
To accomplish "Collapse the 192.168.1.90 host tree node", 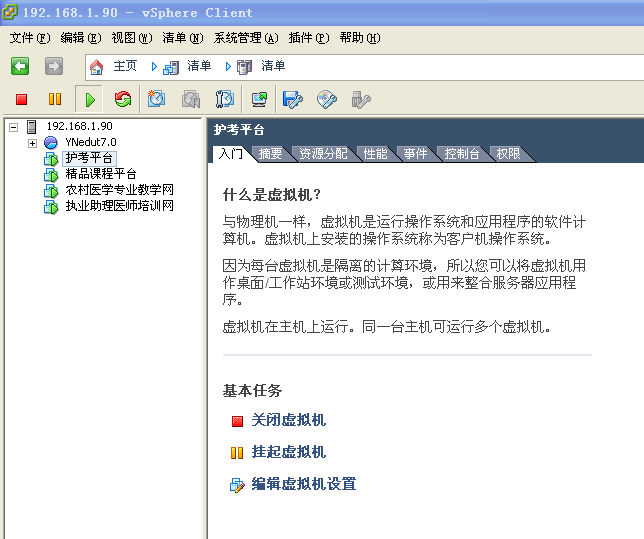I will tap(14, 127).
